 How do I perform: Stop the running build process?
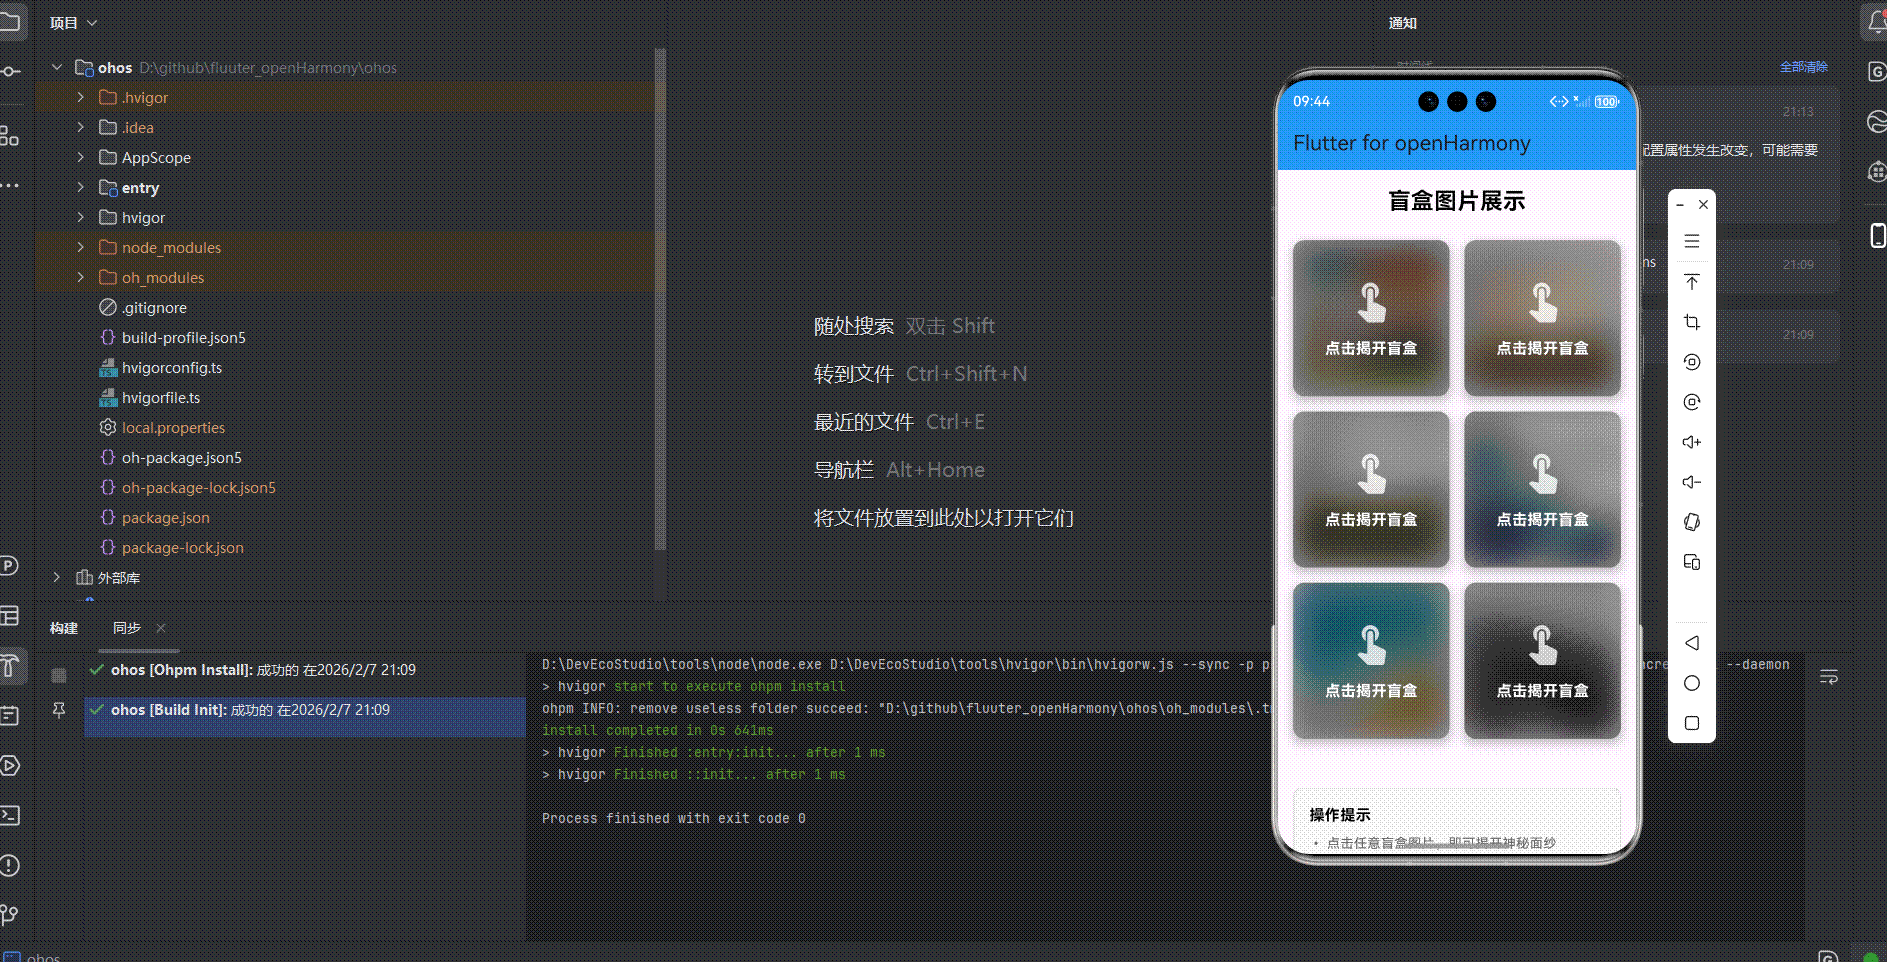pos(59,675)
